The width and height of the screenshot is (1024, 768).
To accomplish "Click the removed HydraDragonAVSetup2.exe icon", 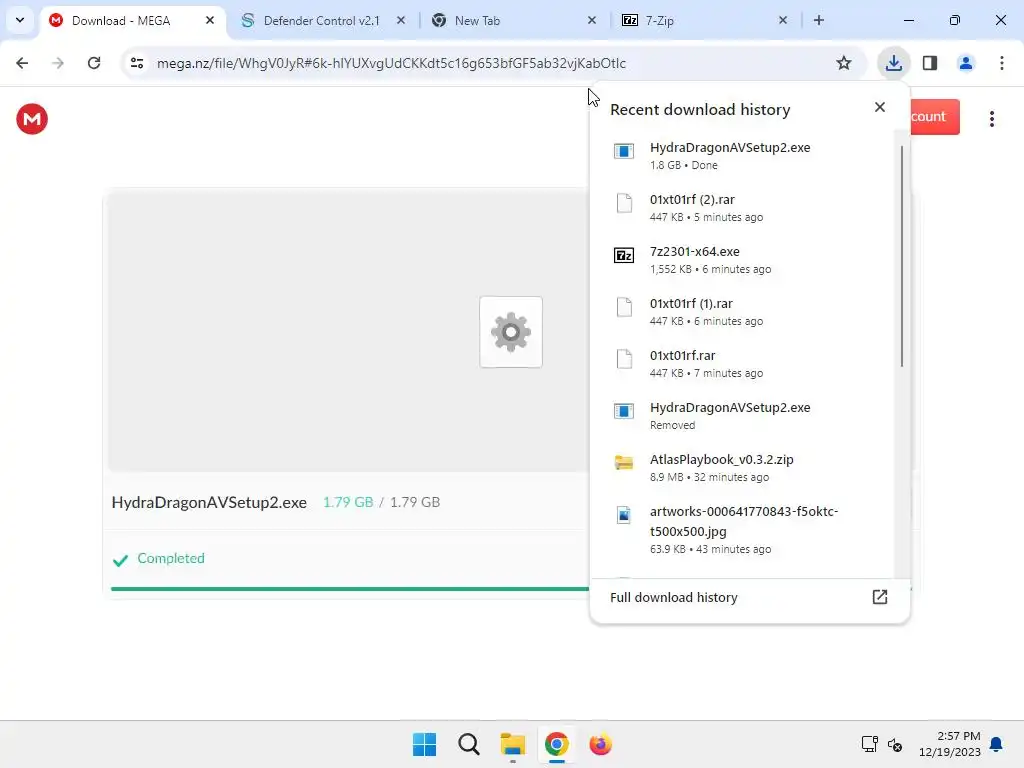I will 624,411.
